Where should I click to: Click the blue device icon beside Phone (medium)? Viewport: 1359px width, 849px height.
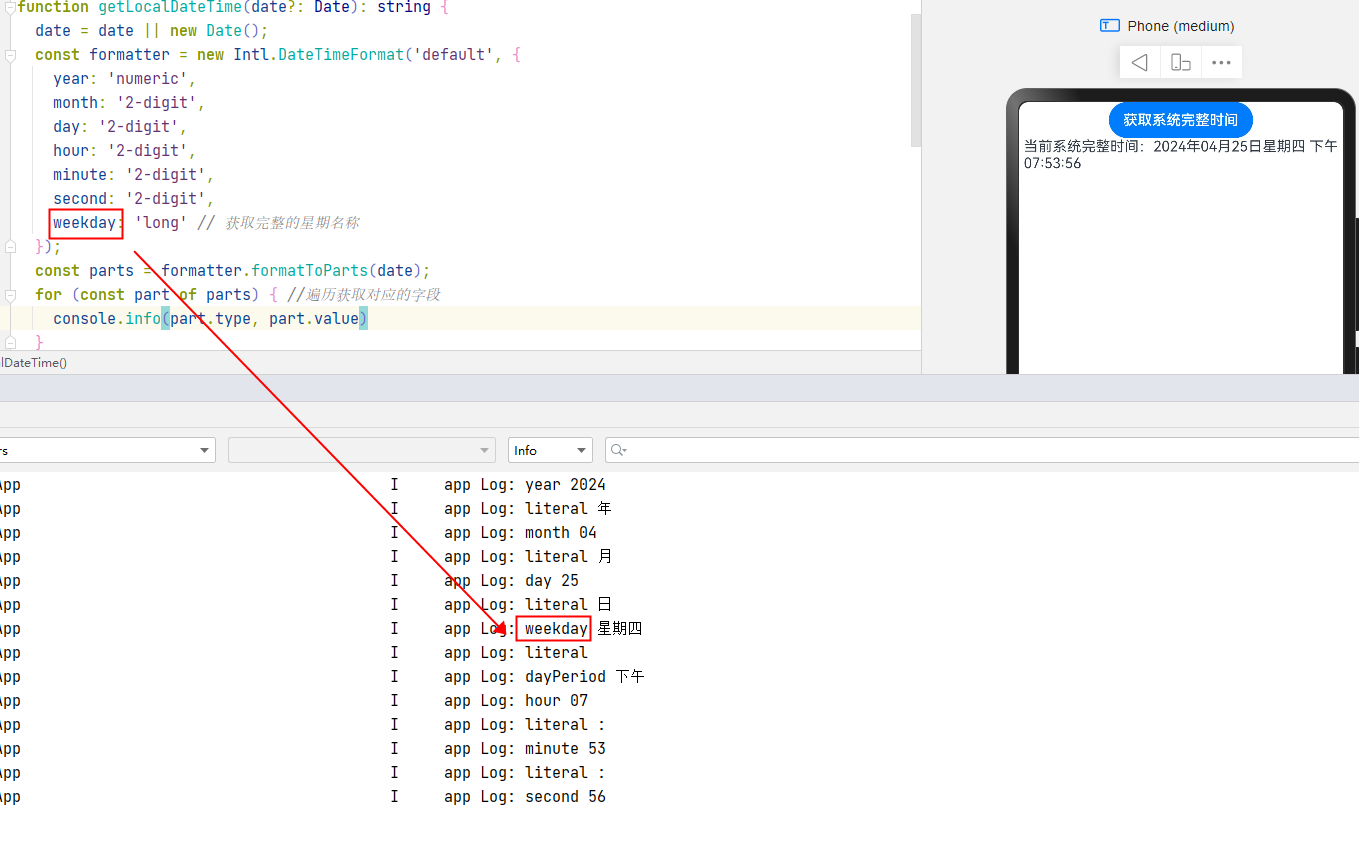tap(1109, 25)
